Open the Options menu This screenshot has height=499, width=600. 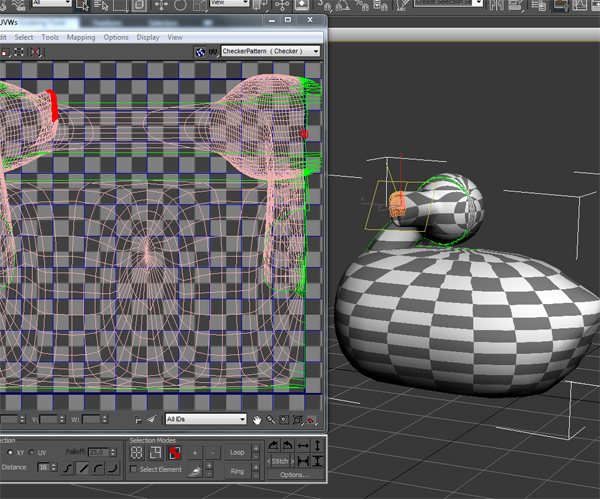pos(116,37)
